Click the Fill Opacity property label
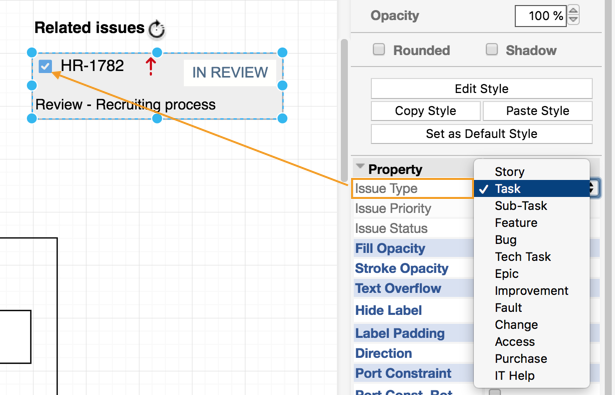Viewport: 615px width, 395px height. point(390,248)
